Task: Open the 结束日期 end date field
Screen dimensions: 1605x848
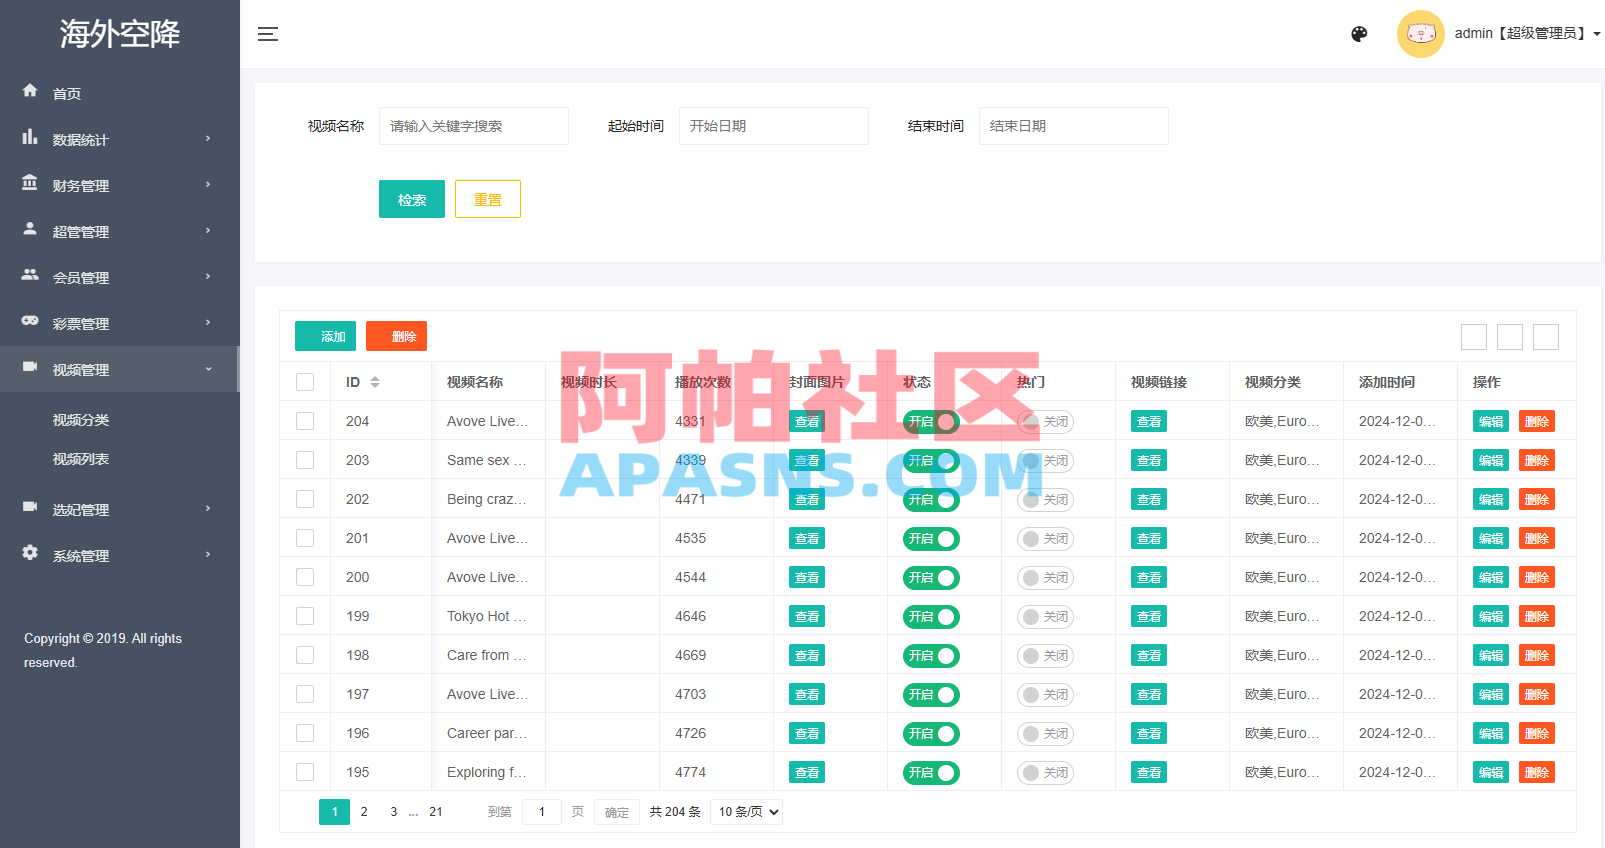Action: pyautogui.click(x=1074, y=126)
